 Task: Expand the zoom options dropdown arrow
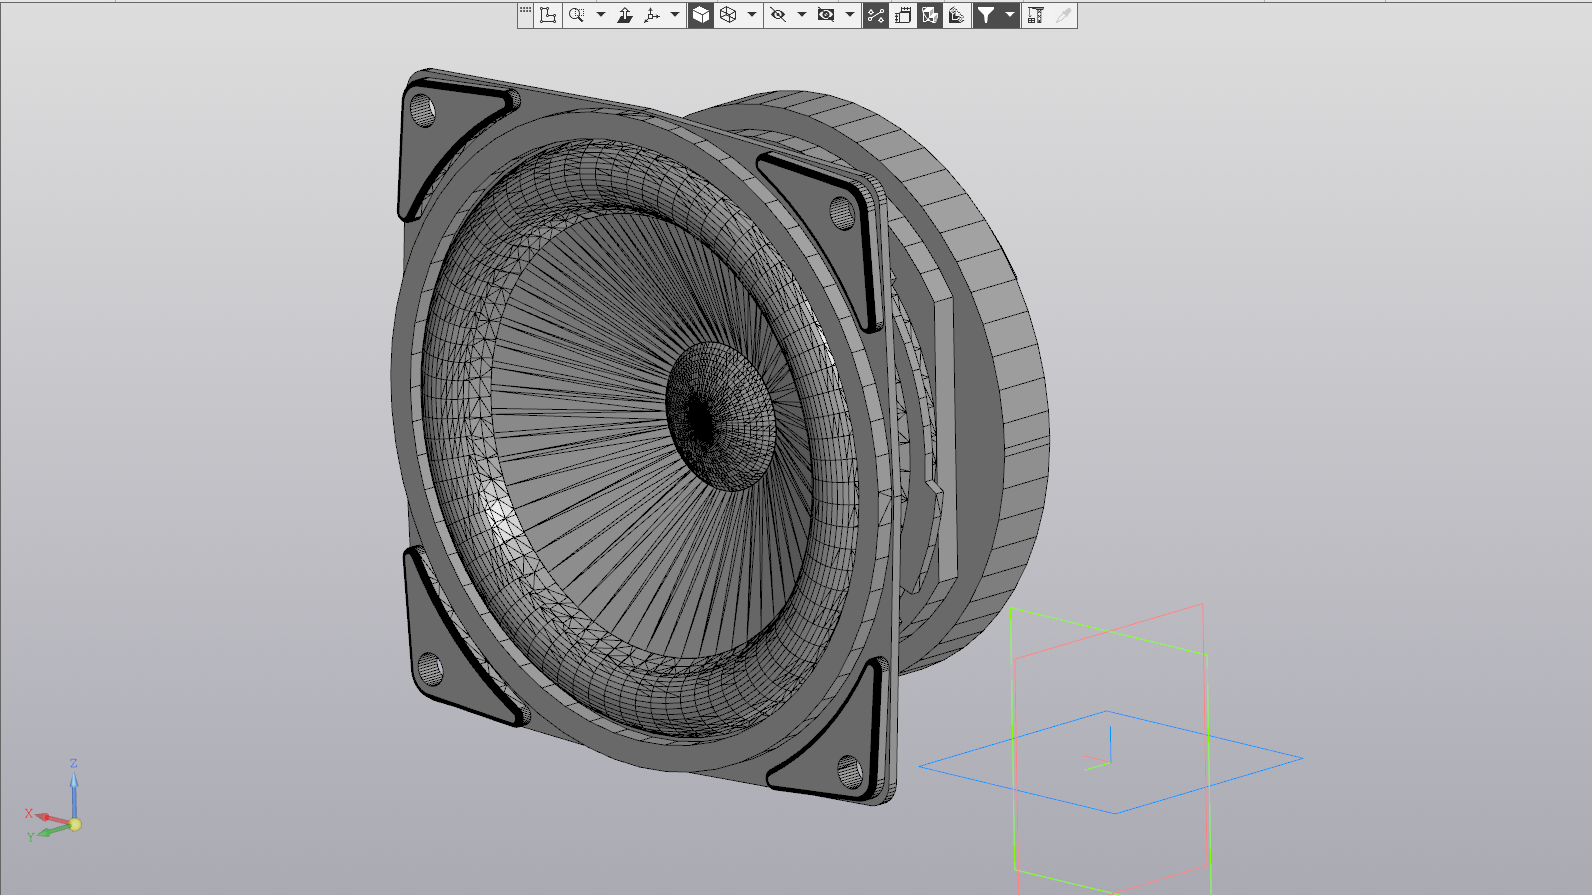pos(601,15)
